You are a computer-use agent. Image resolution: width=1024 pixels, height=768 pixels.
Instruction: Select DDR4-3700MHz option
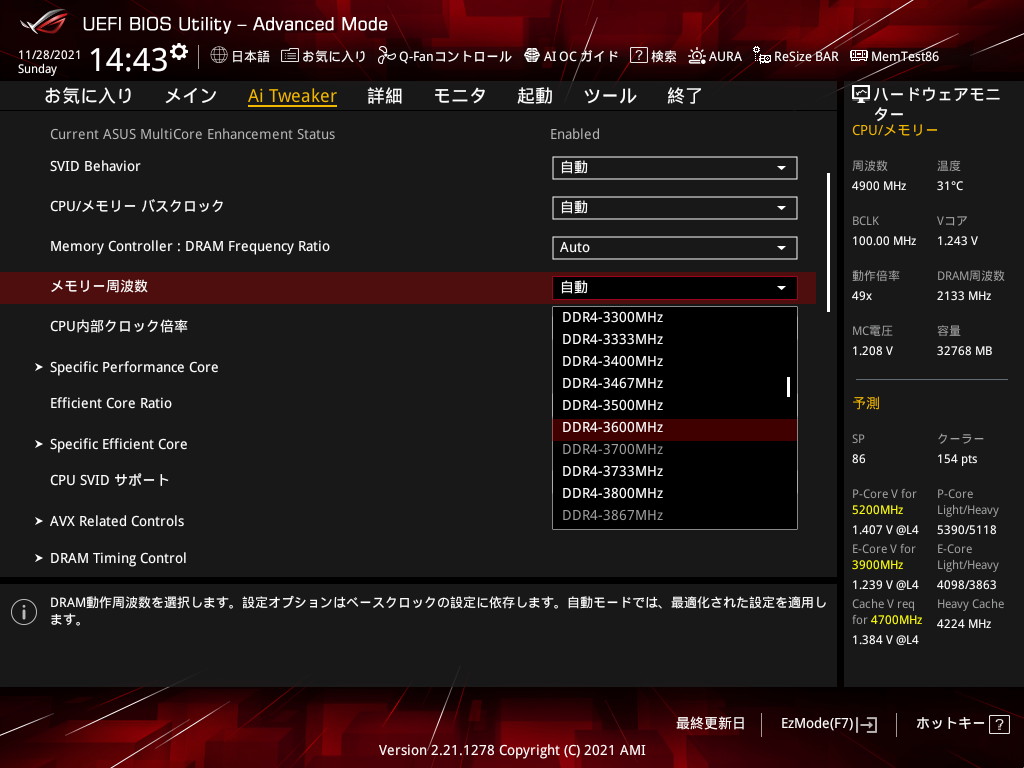(x=675, y=449)
